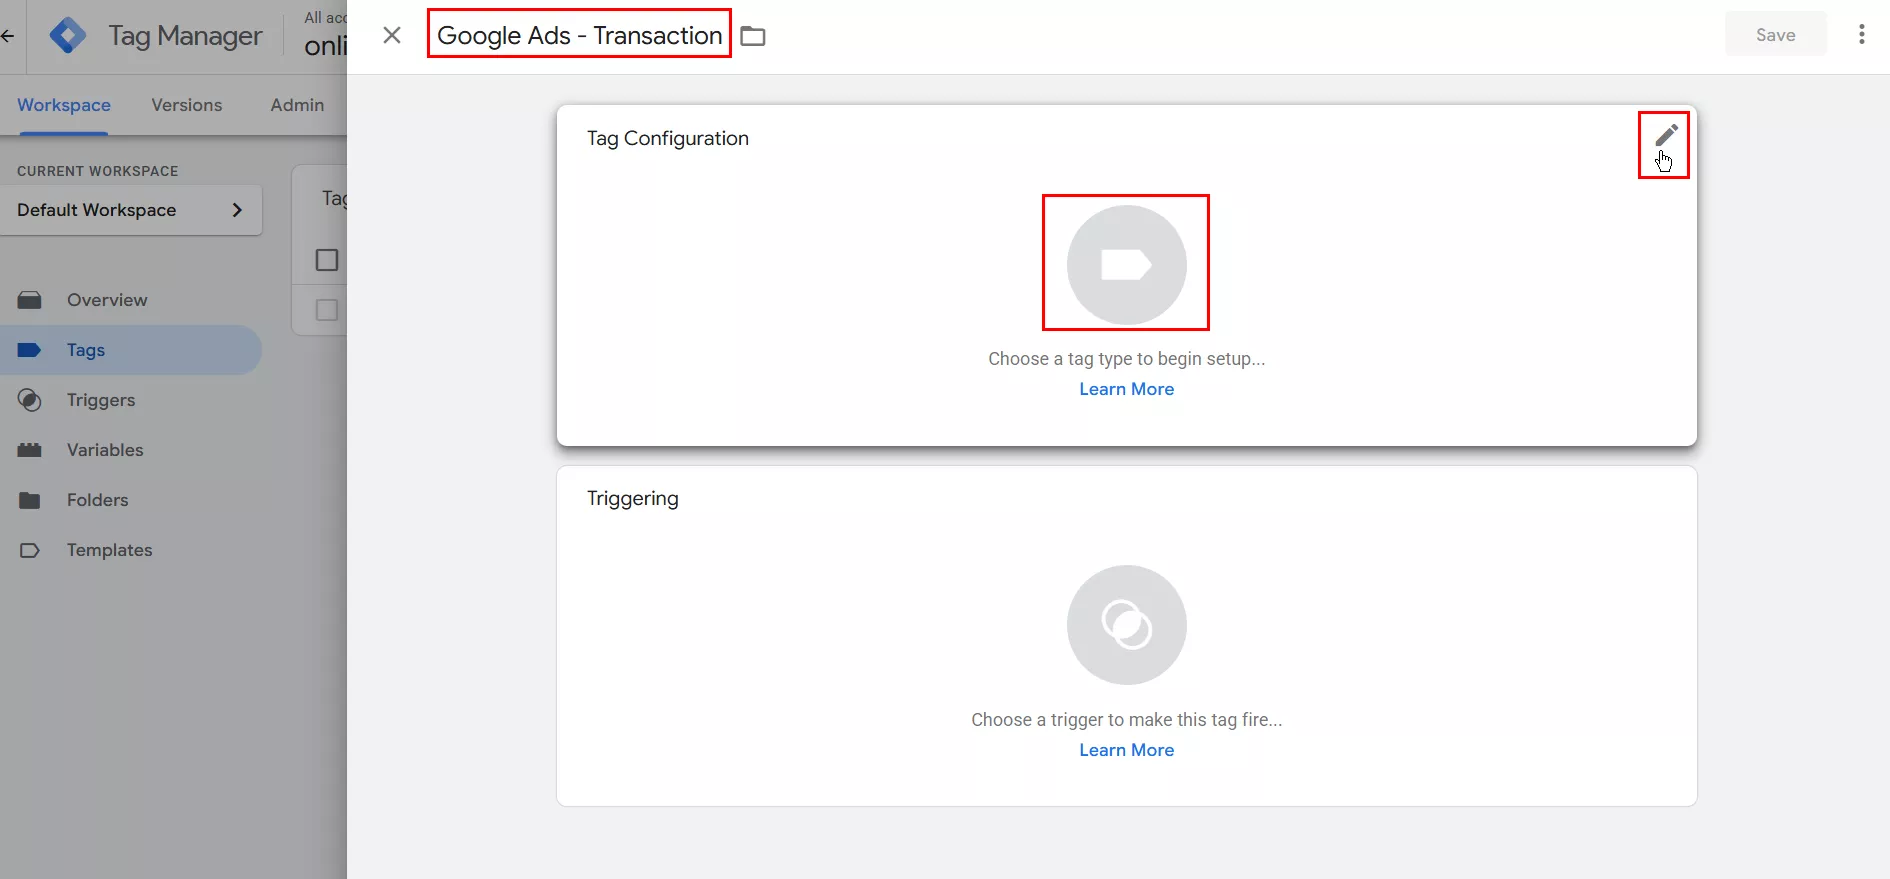Click the tag type placeholder icon

coord(1126,265)
